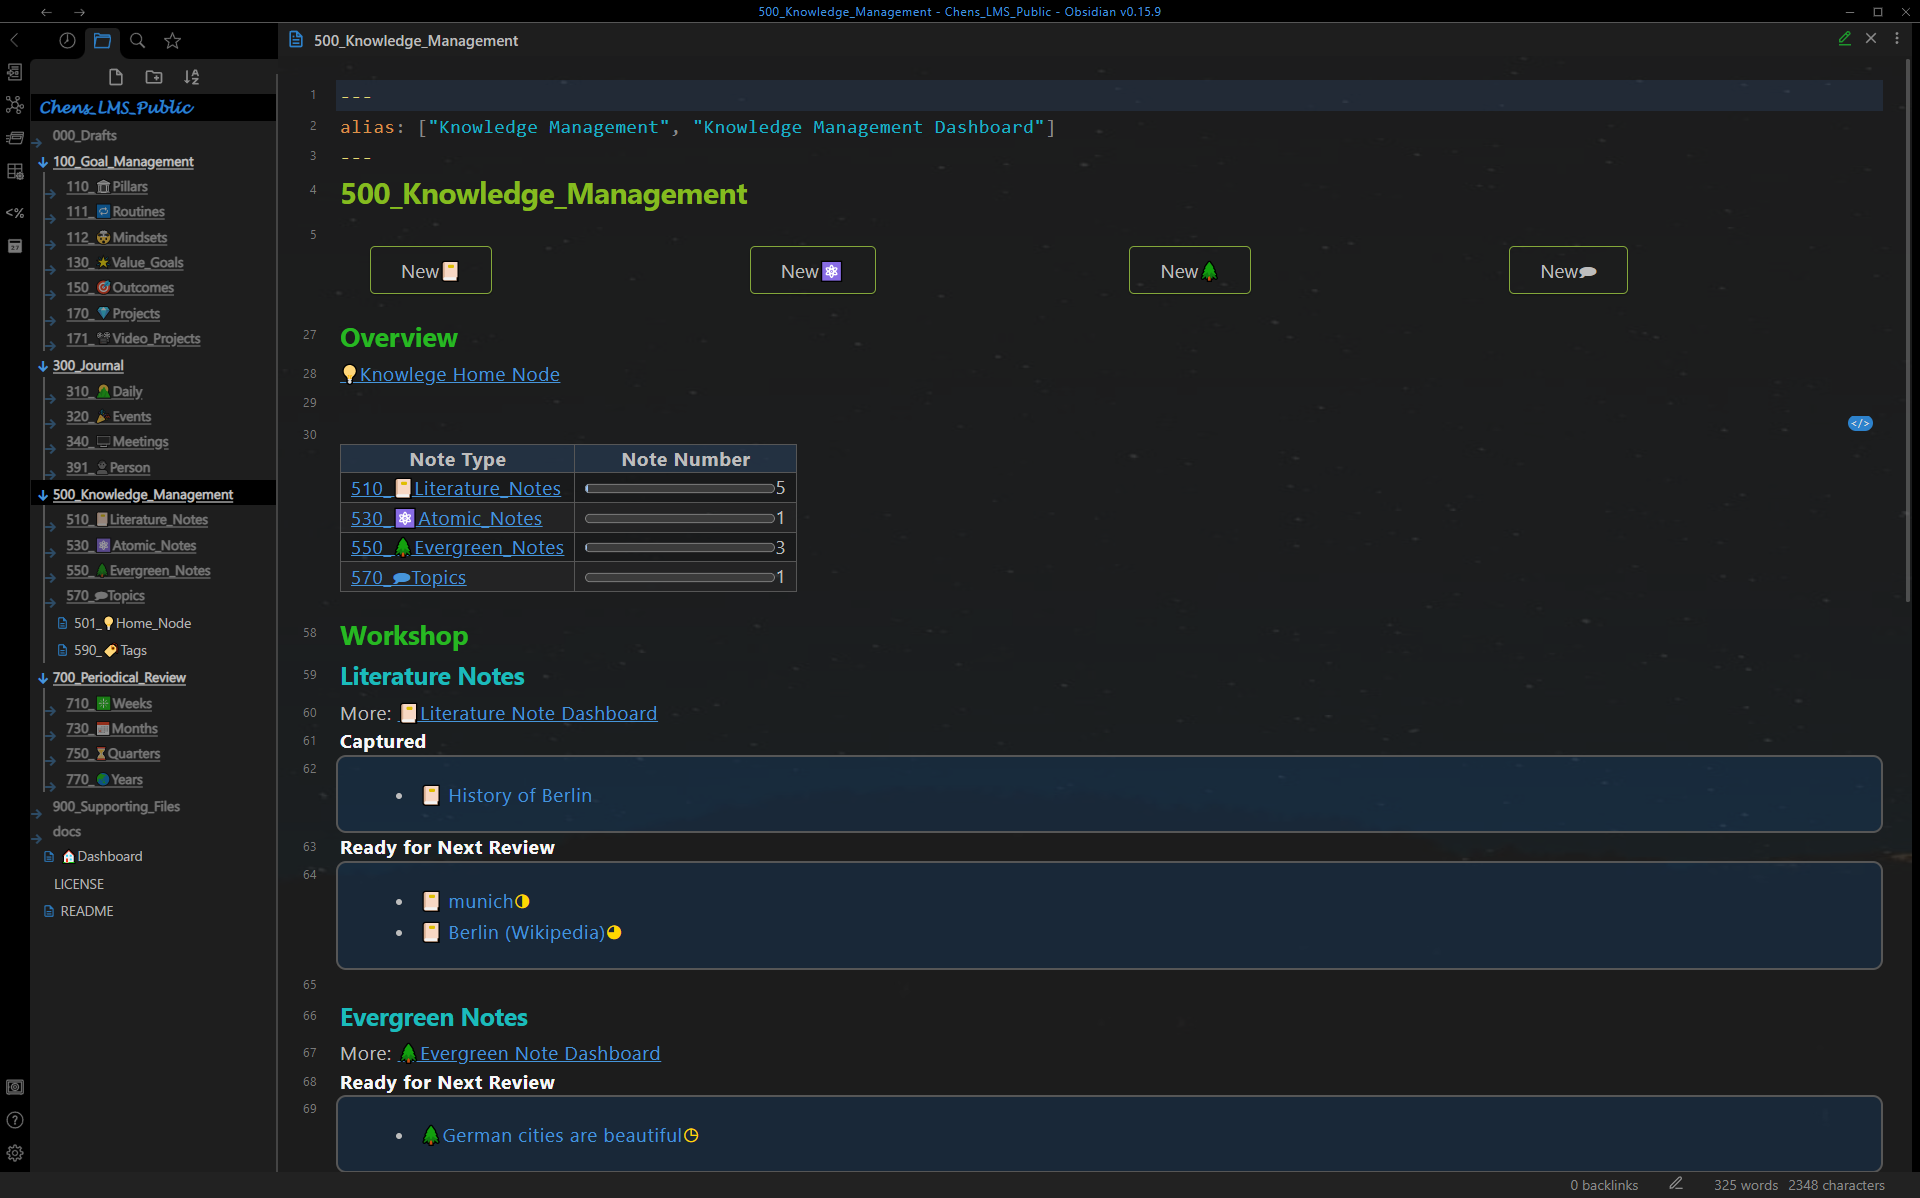Click the New topic speech-bubble button
This screenshot has width=1920, height=1198.
point(1568,270)
